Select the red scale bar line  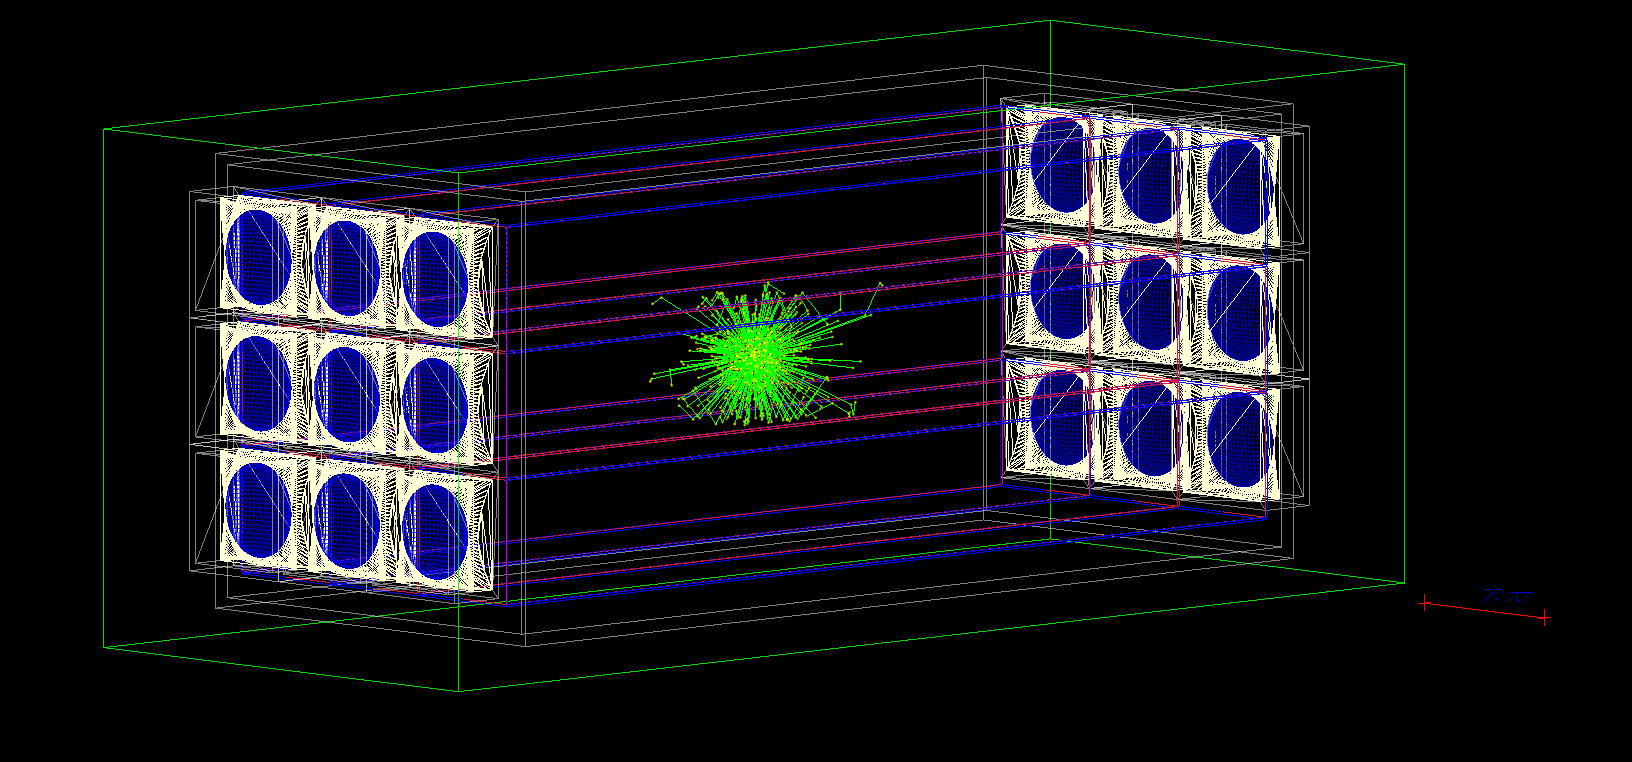coord(1485,609)
